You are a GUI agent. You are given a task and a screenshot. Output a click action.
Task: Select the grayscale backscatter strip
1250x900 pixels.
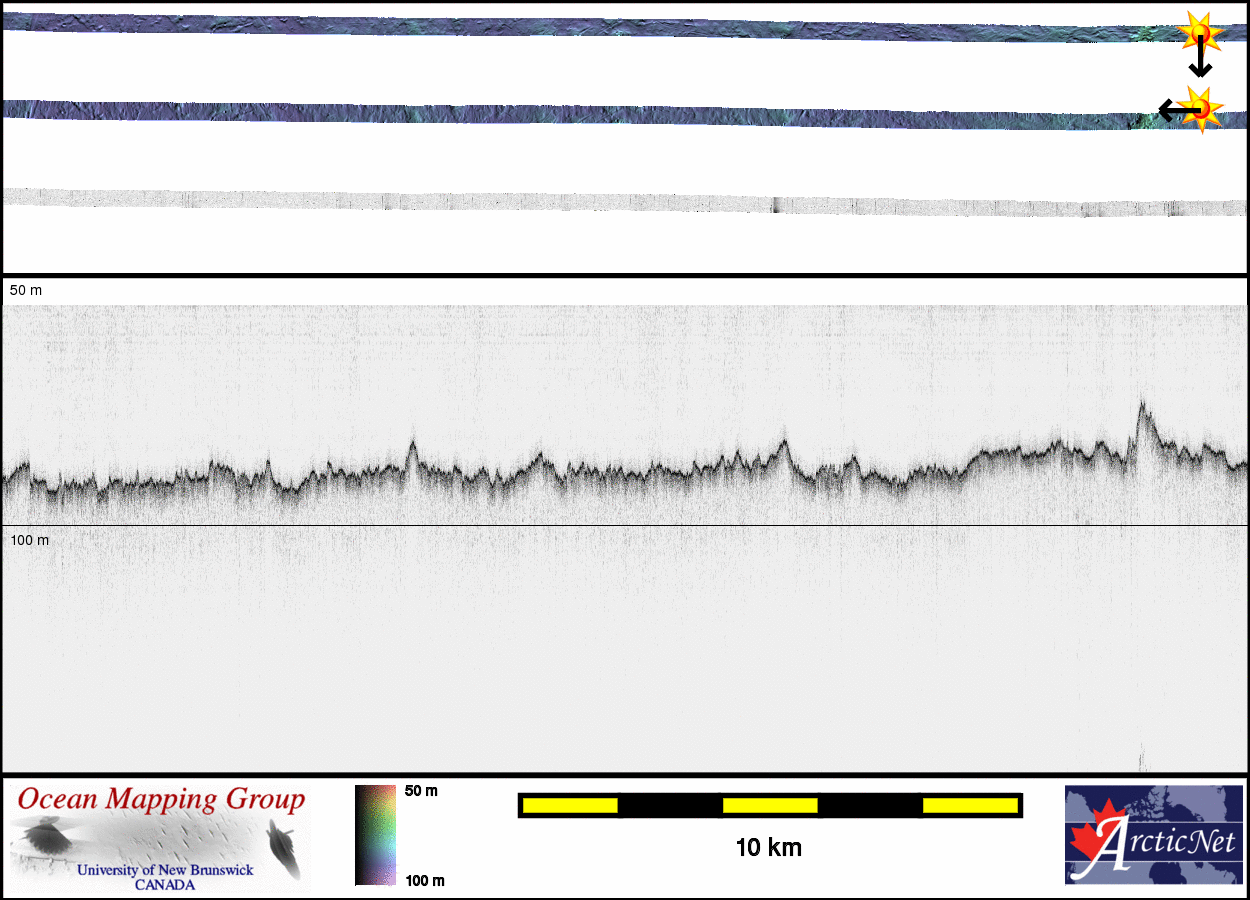click(600, 200)
